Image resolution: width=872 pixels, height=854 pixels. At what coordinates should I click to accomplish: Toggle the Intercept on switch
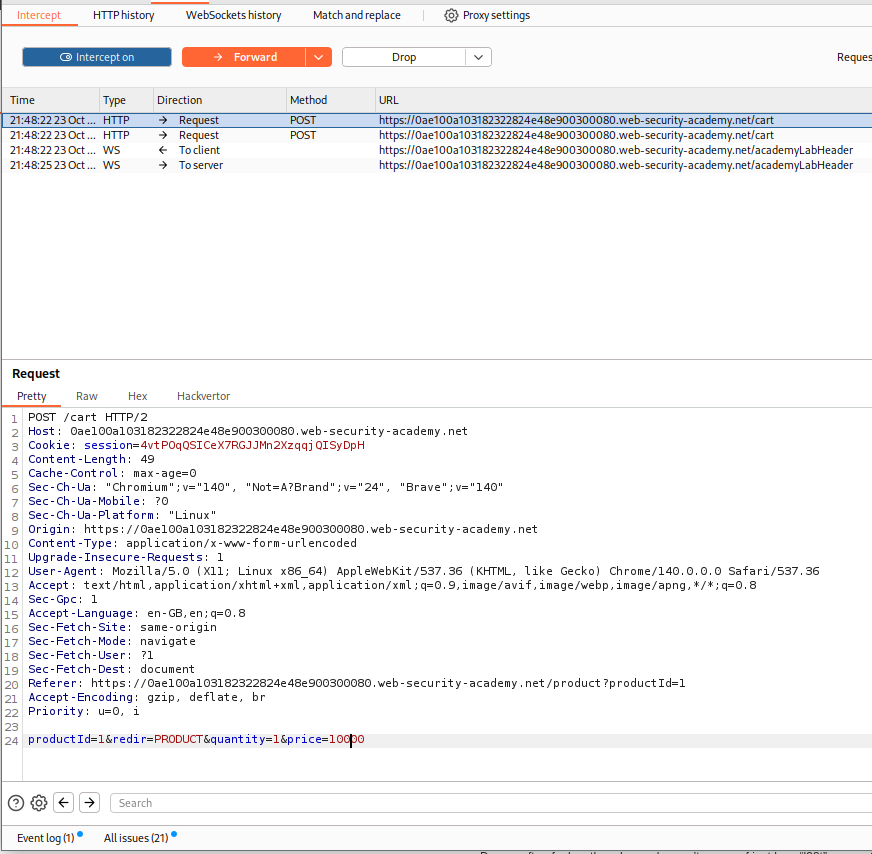[97, 57]
